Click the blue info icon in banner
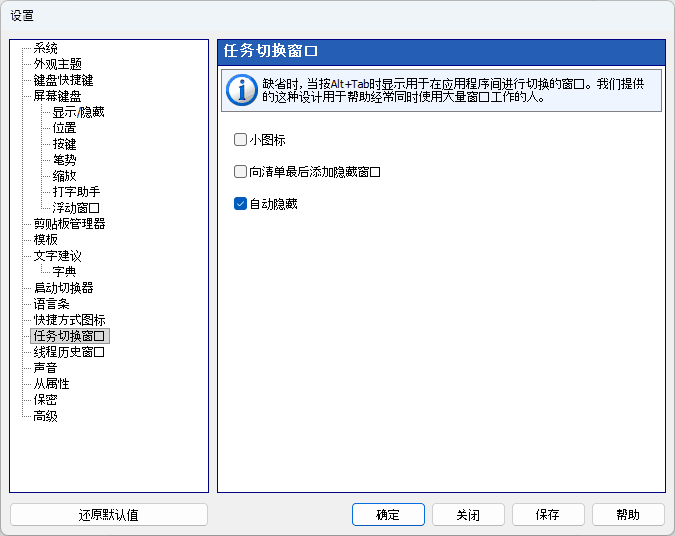The image size is (675, 536). pyautogui.click(x=242, y=90)
